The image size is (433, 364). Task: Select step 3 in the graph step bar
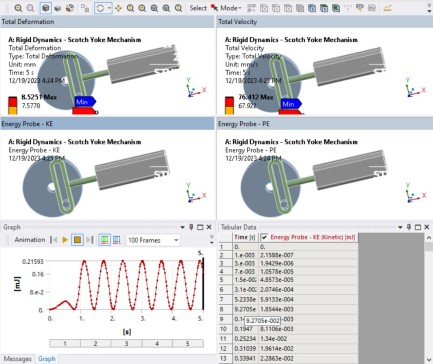(126, 343)
